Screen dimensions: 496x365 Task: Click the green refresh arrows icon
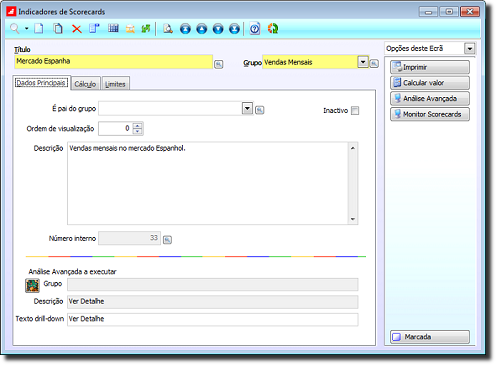pyautogui.click(x=146, y=29)
